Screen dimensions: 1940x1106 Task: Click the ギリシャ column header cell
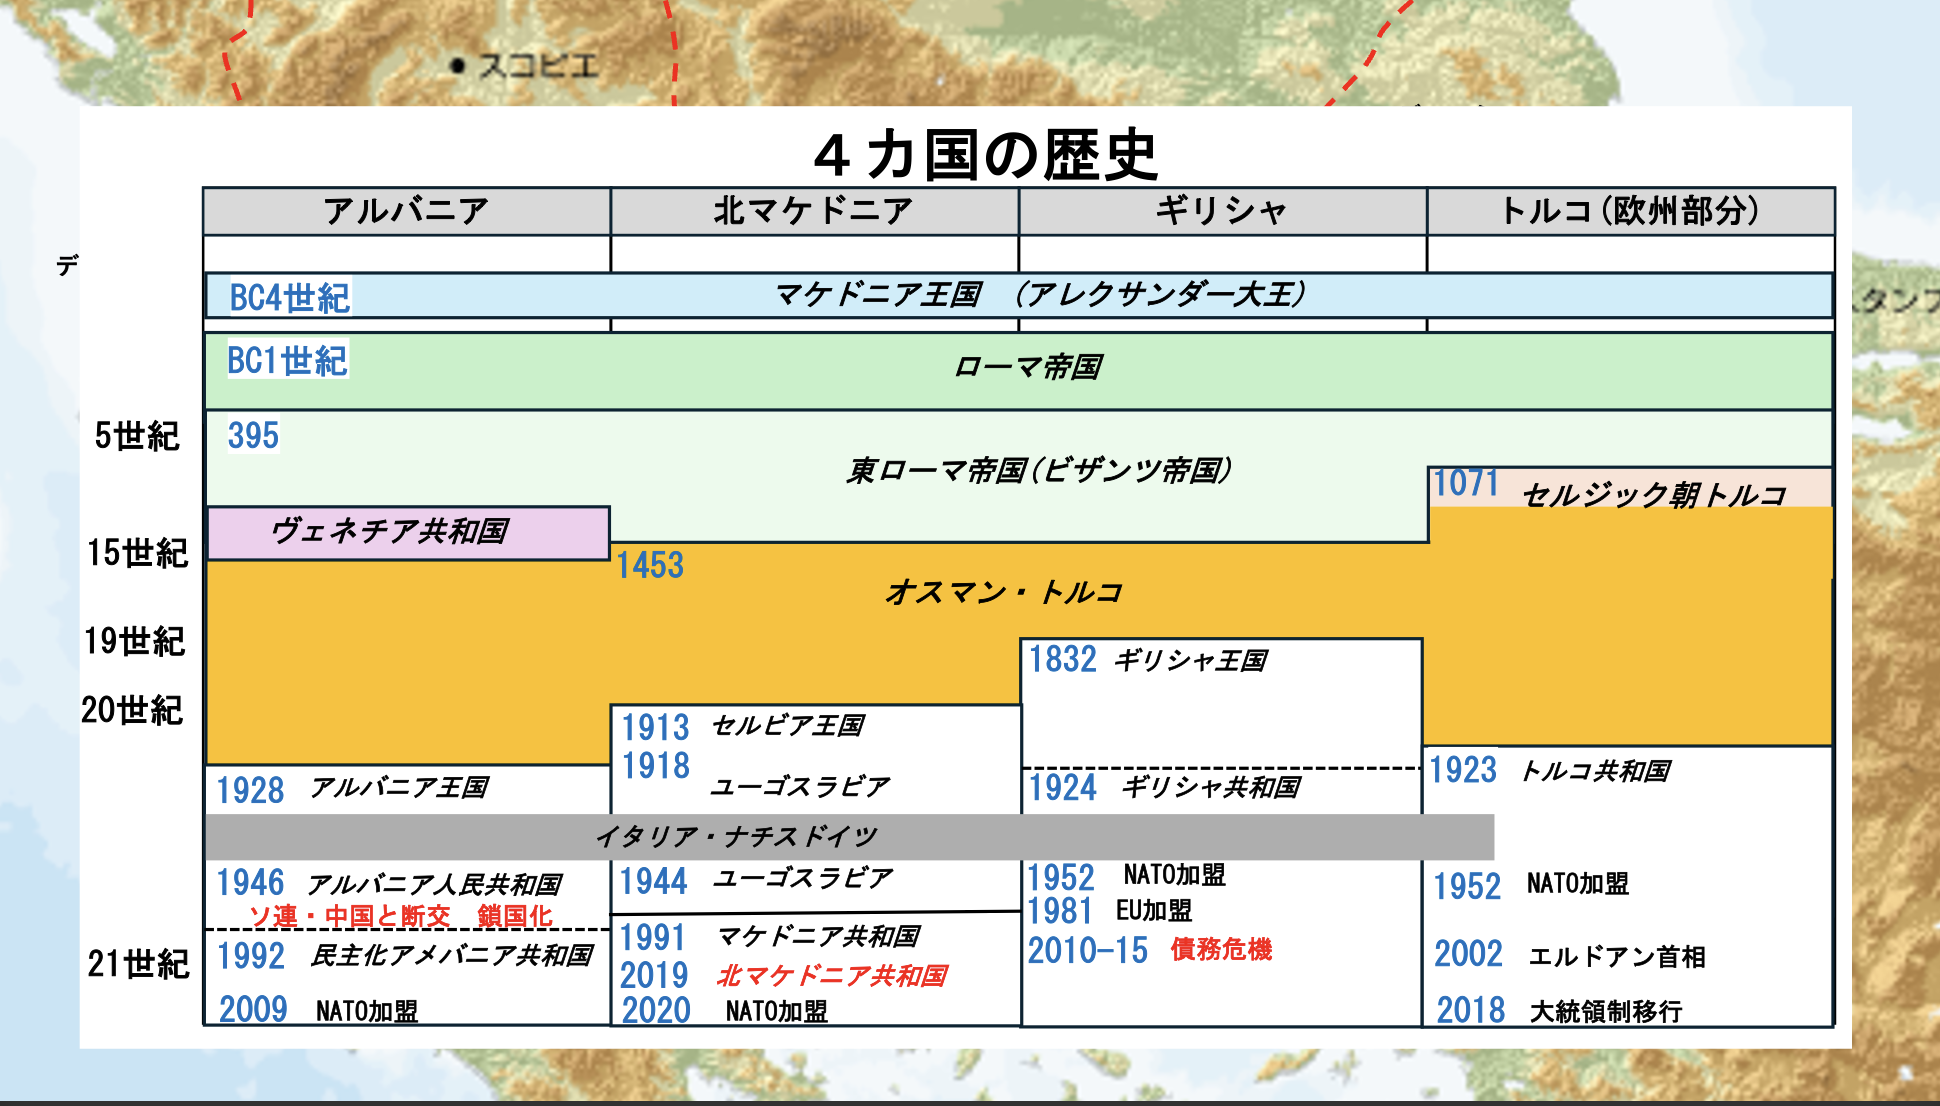[1221, 211]
